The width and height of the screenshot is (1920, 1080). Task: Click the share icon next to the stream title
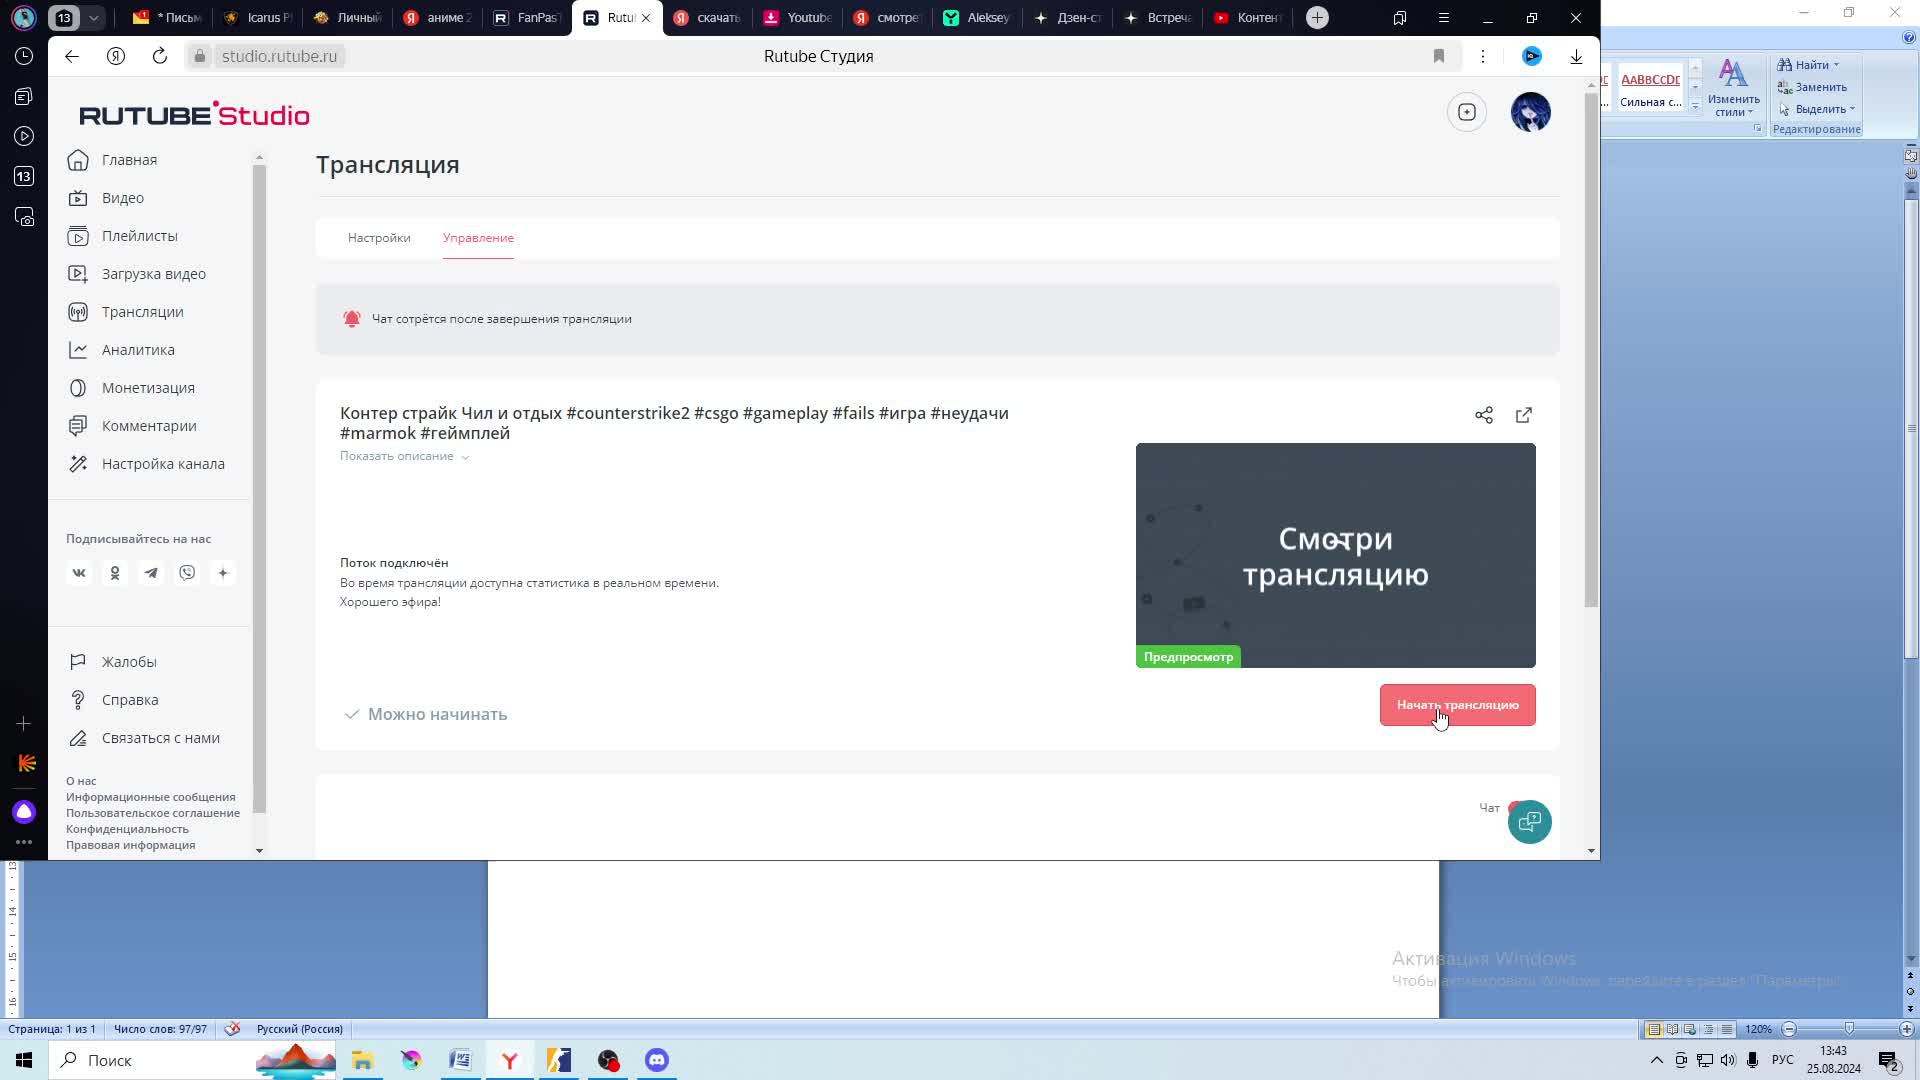(x=1484, y=415)
